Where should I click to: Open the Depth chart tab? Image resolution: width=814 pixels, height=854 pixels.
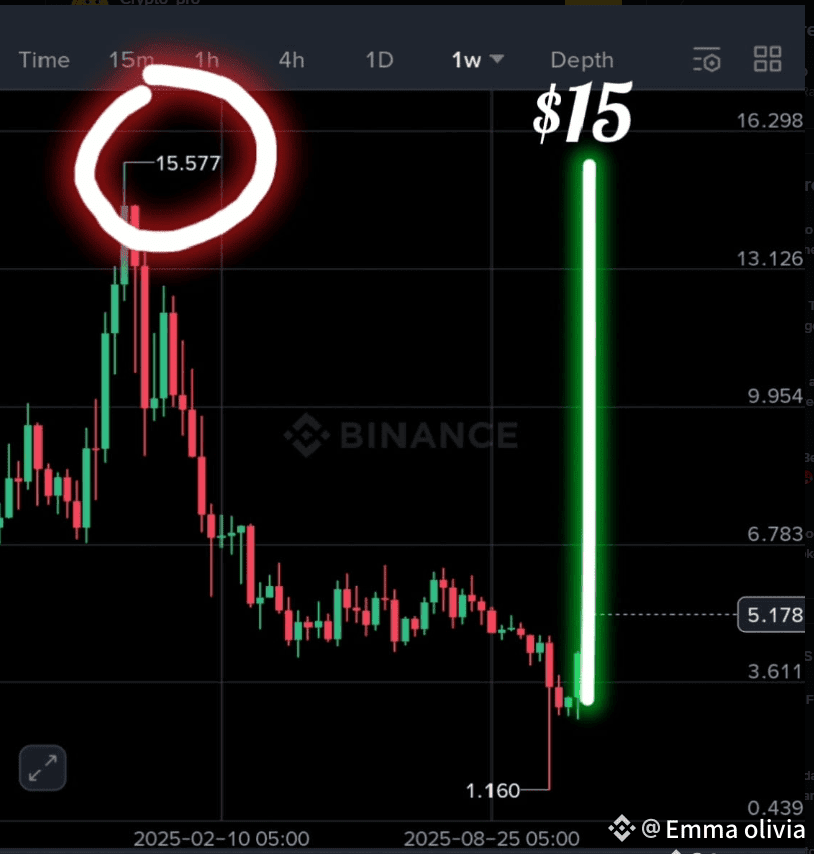click(582, 60)
